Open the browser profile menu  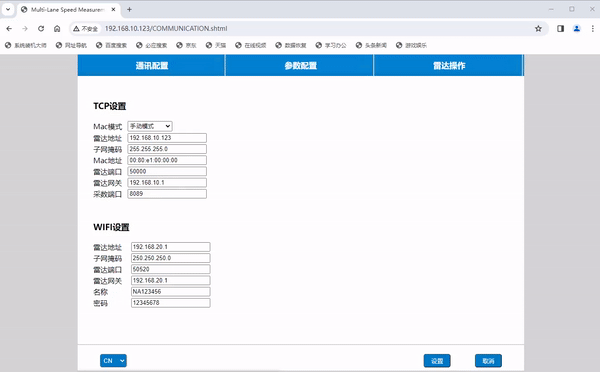577,29
